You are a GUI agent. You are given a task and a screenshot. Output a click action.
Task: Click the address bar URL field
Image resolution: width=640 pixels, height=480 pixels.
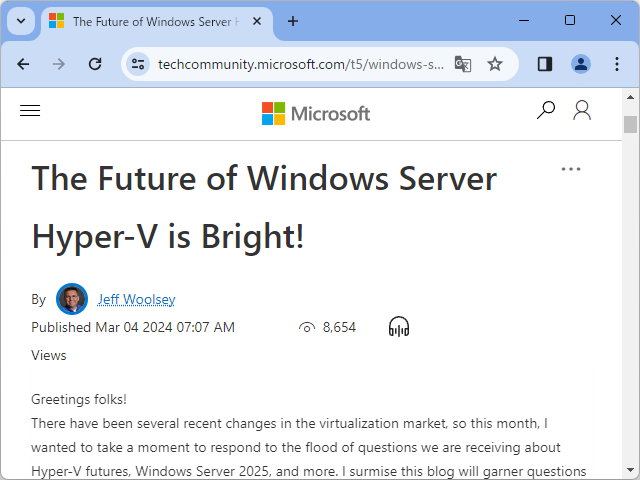pyautogui.click(x=300, y=64)
